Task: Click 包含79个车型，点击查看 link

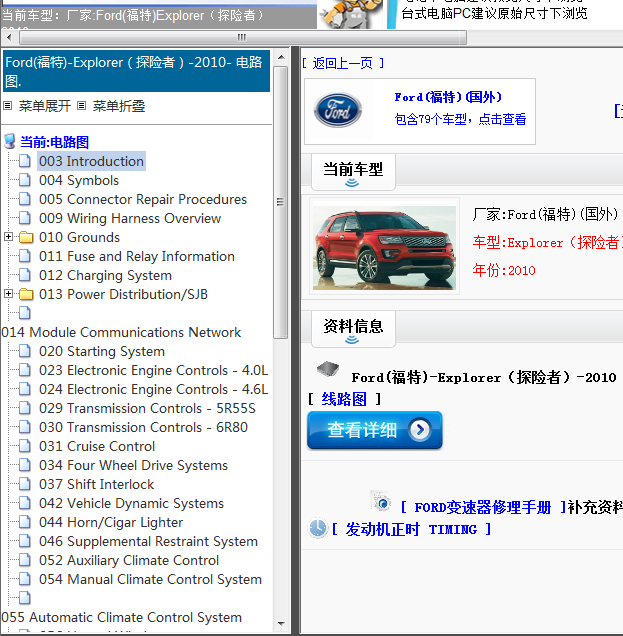Action: [x=460, y=119]
